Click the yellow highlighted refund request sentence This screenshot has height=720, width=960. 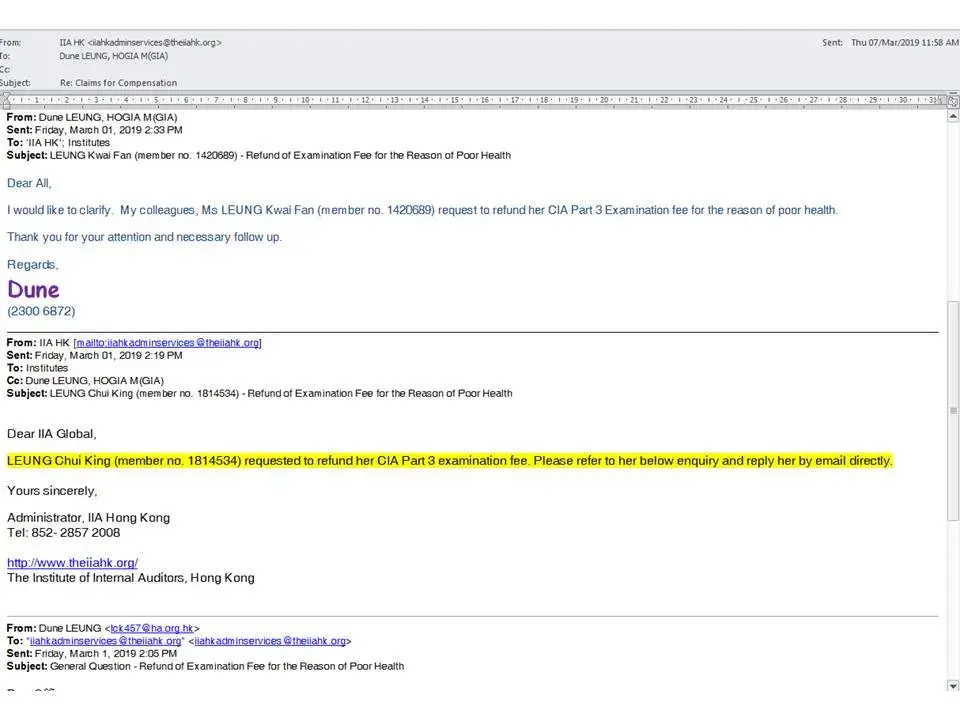click(x=449, y=461)
